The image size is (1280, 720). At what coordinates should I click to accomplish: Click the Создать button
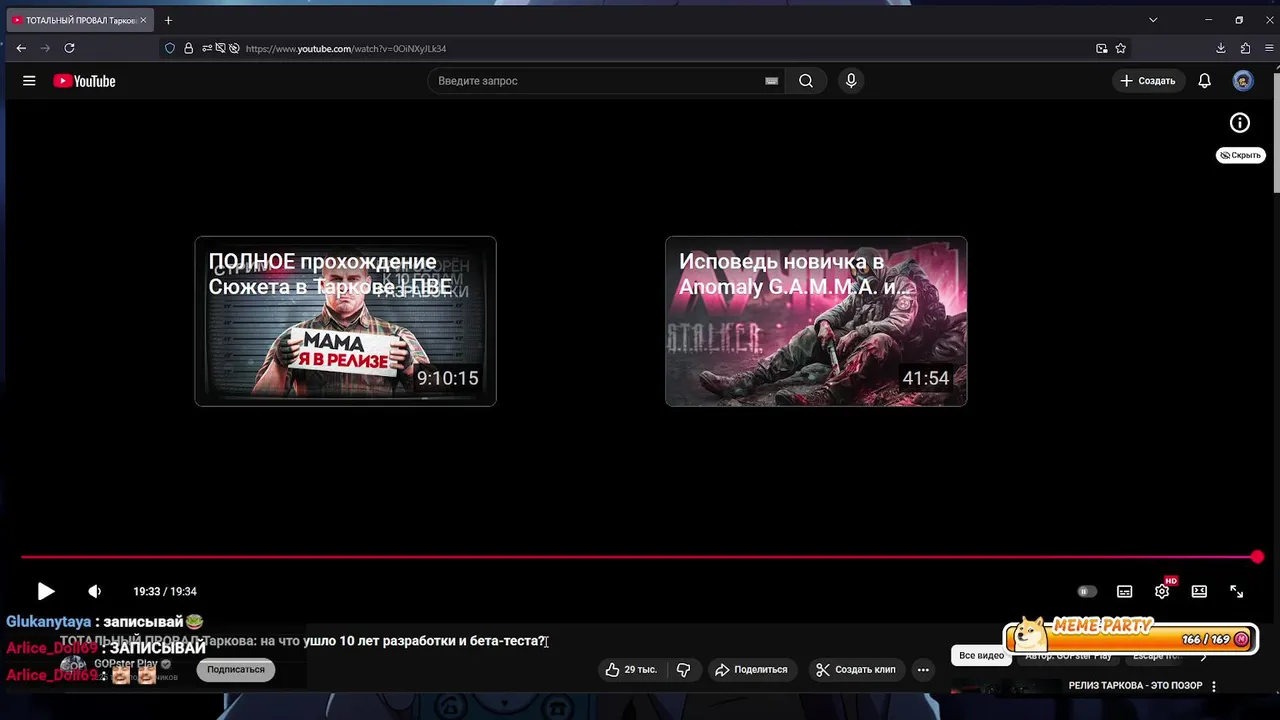1148,81
